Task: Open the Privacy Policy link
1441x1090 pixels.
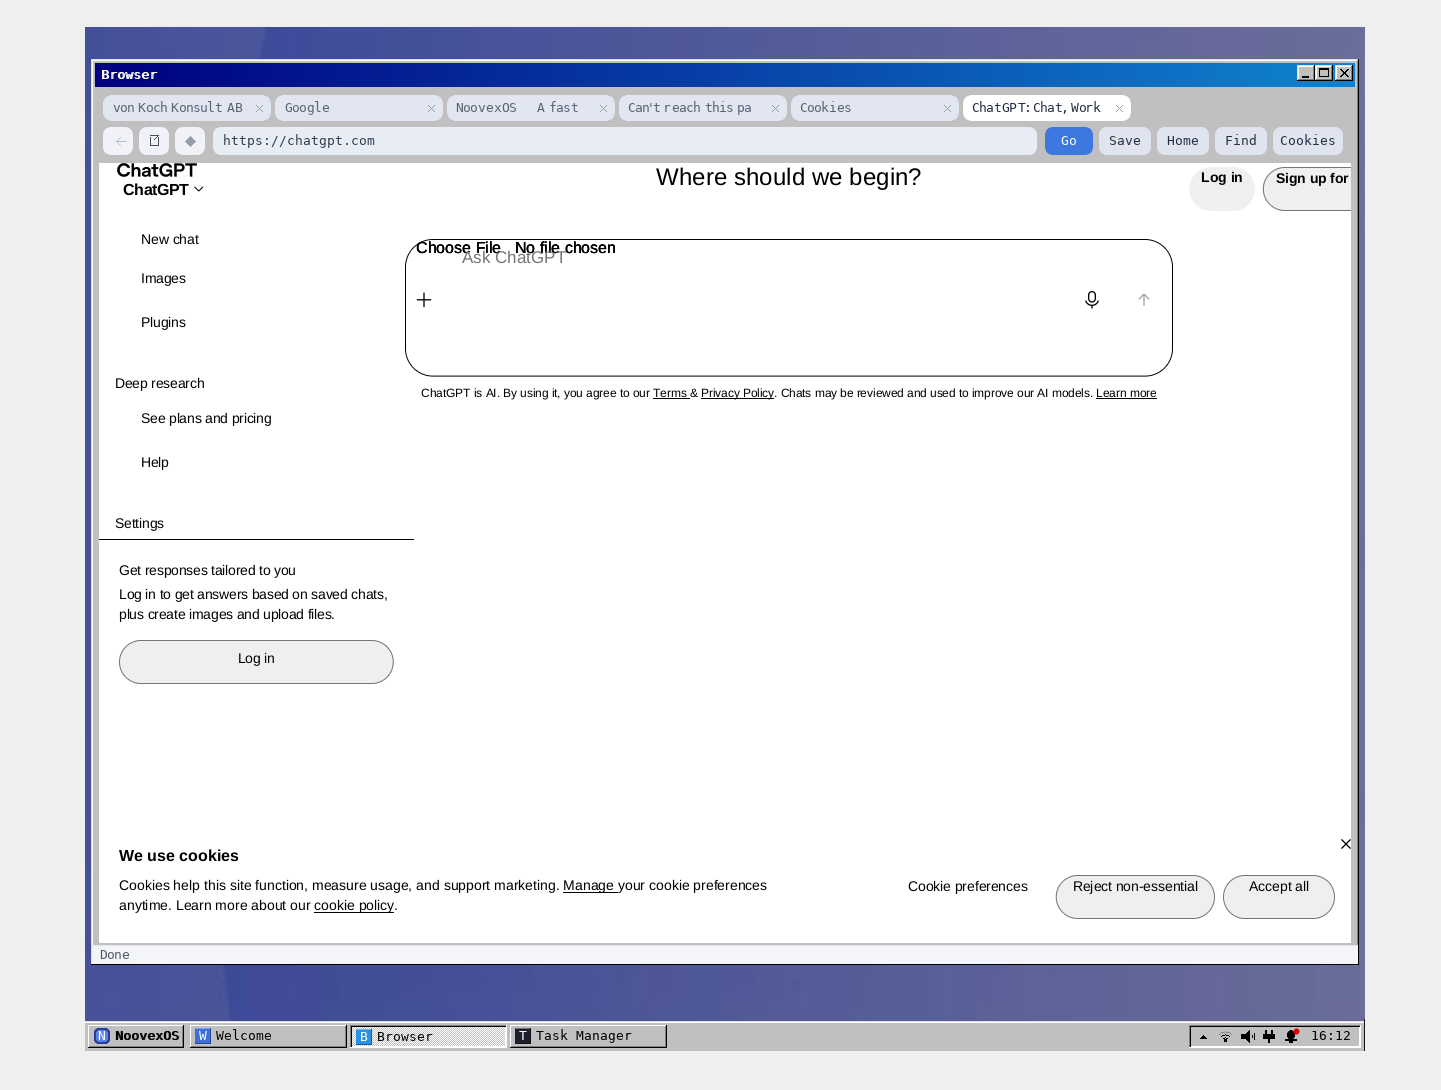Action: pyautogui.click(x=737, y=394)
